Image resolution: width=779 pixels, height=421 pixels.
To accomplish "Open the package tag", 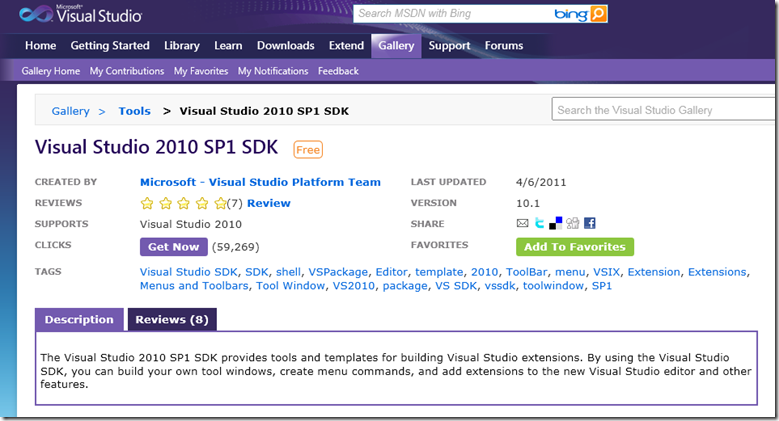I will [405, 286].
